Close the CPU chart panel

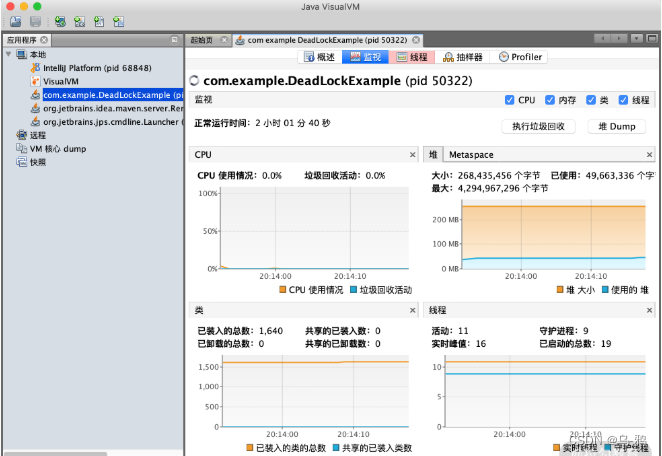pyautogui.click(x=412, y=155)
